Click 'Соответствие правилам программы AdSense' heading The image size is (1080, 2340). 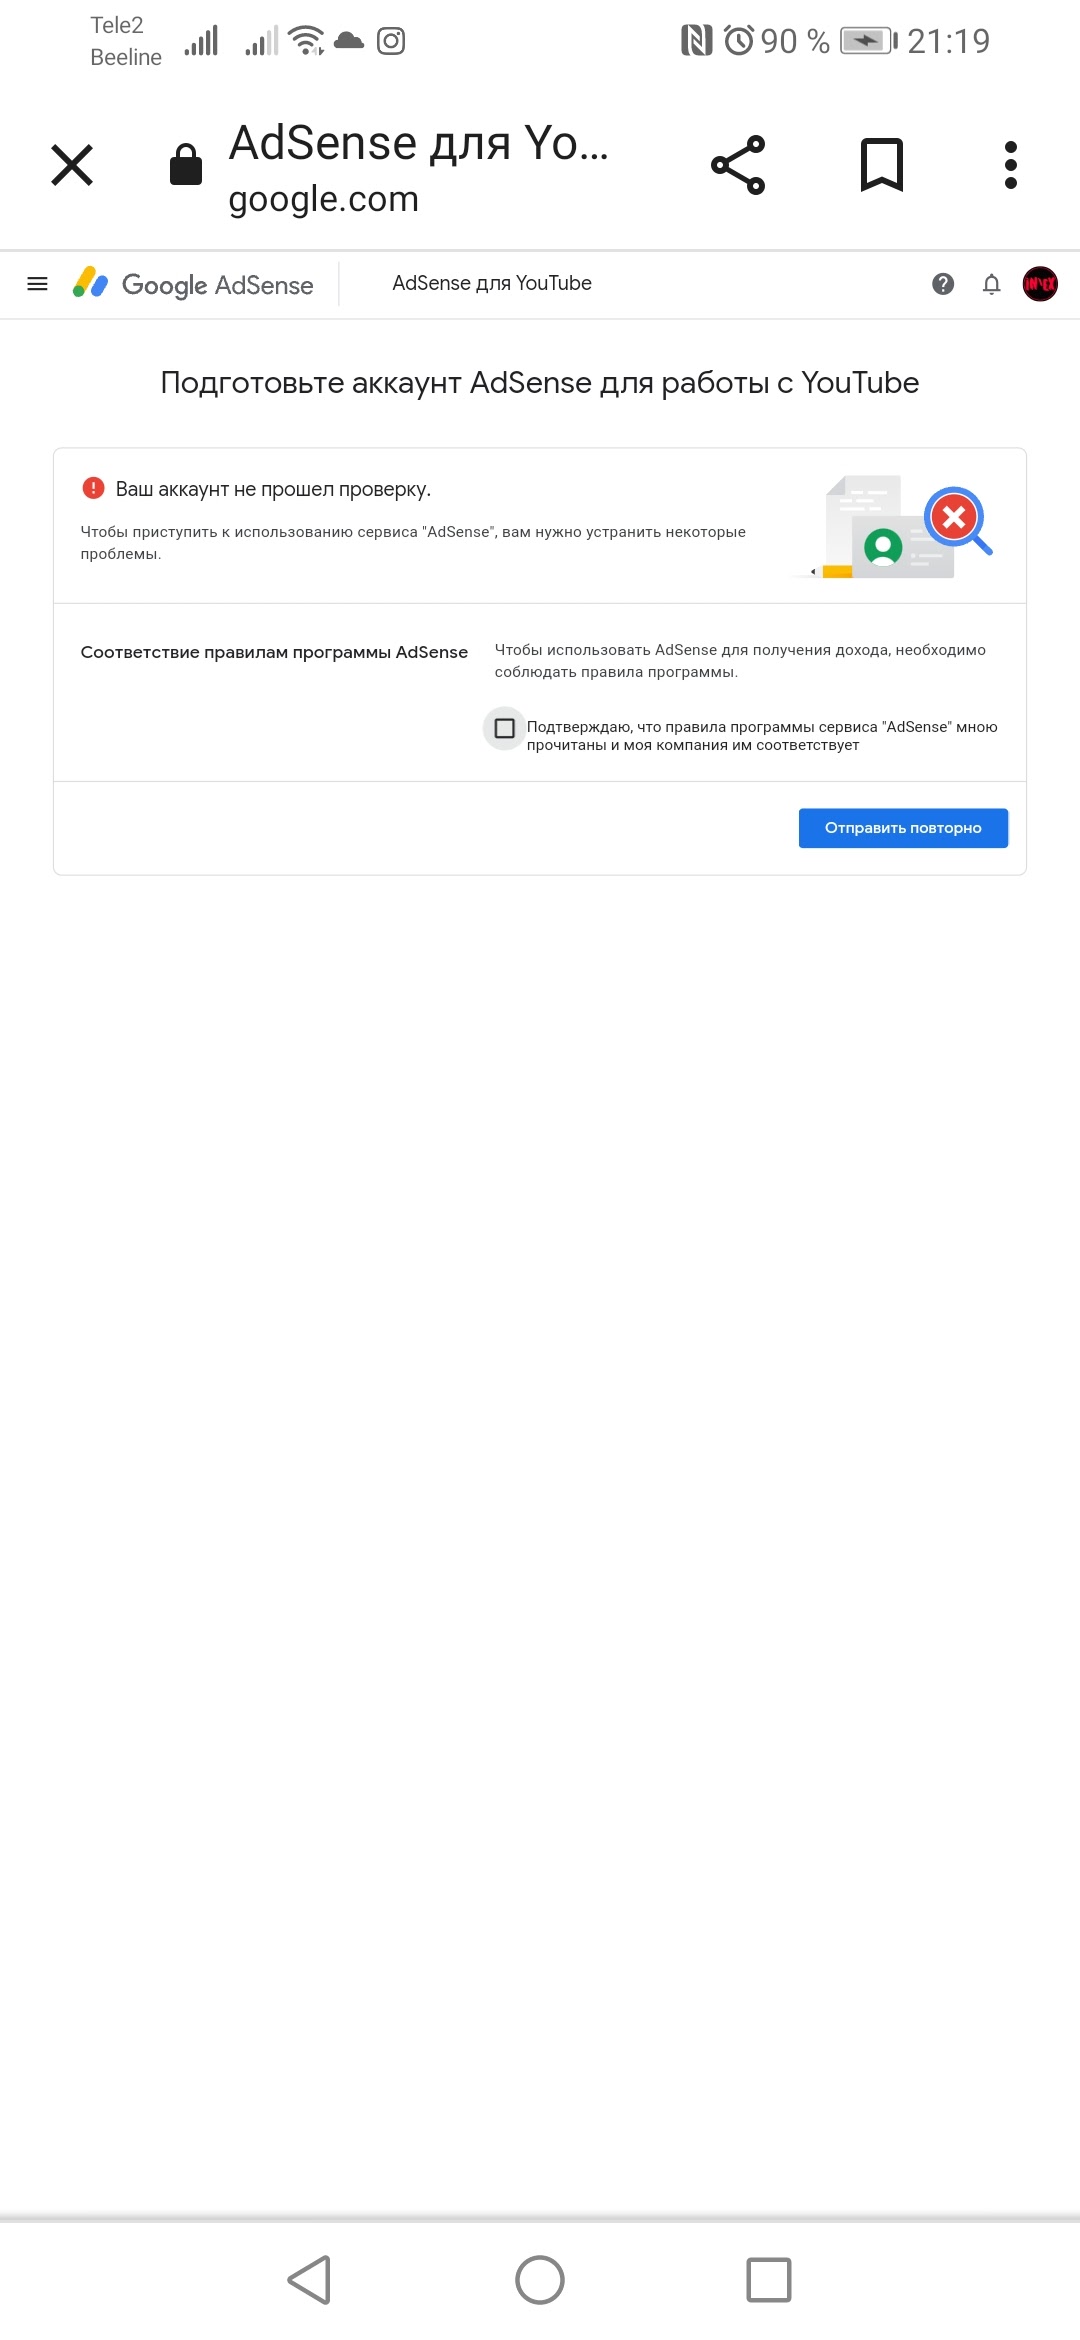274,652
